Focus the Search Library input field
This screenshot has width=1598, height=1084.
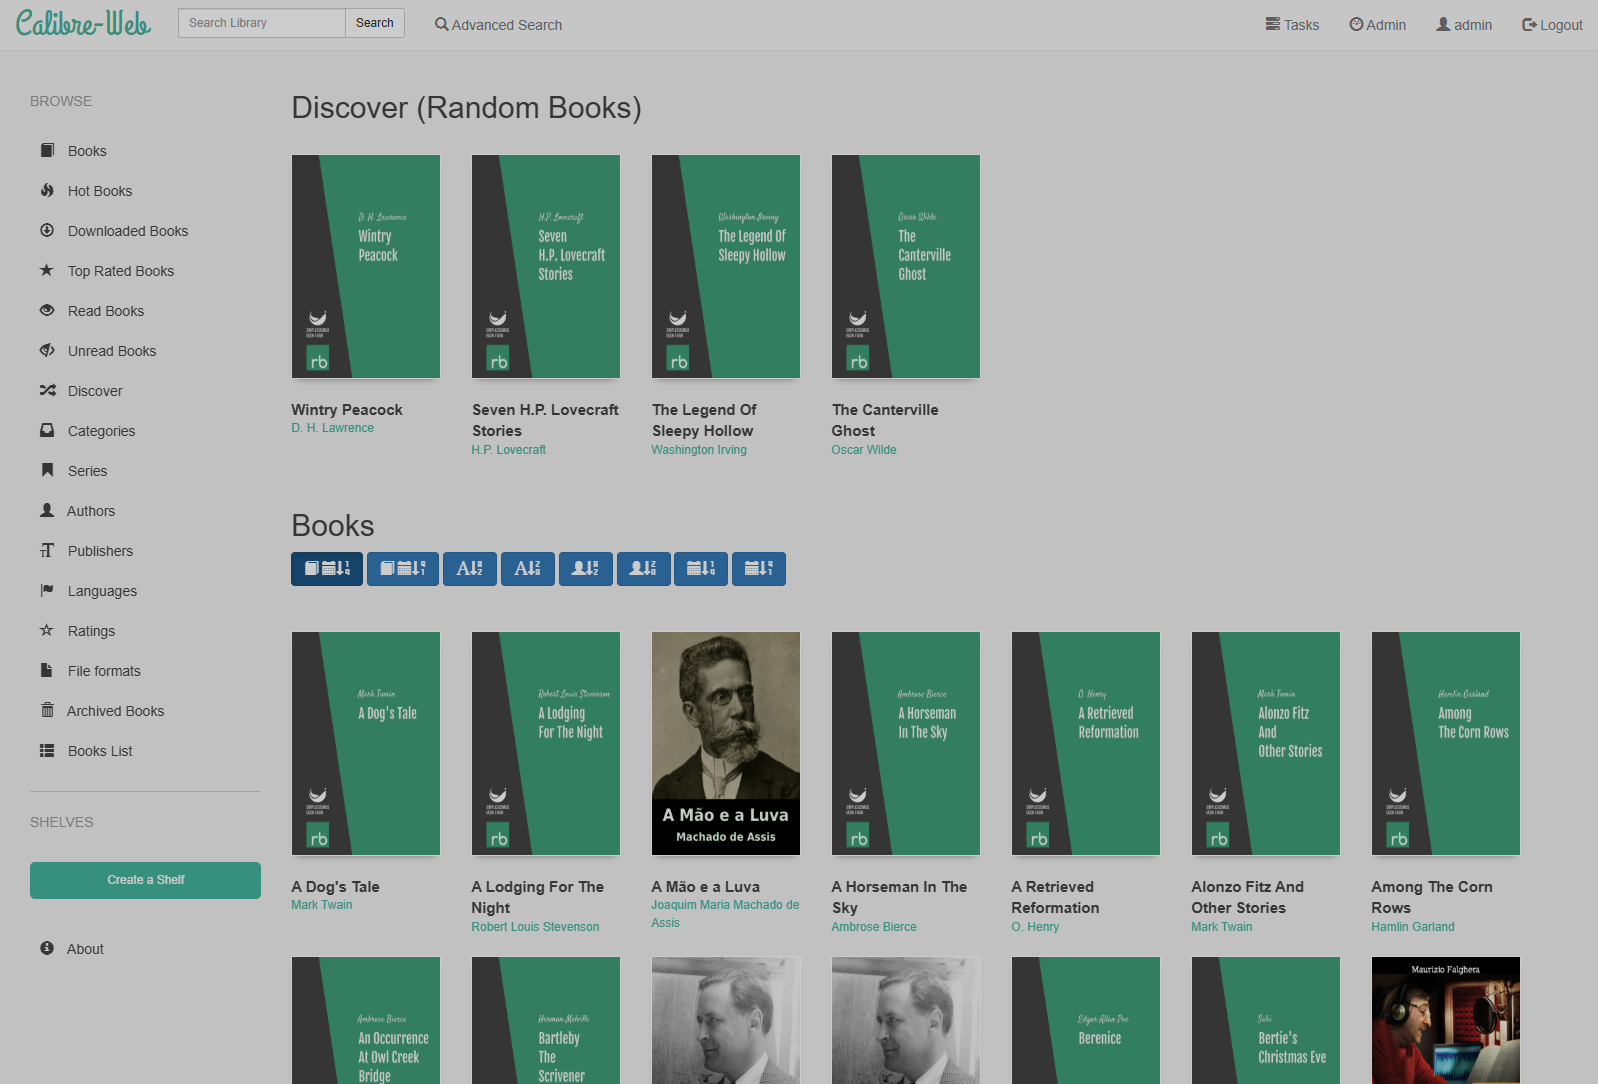(262, 23)
